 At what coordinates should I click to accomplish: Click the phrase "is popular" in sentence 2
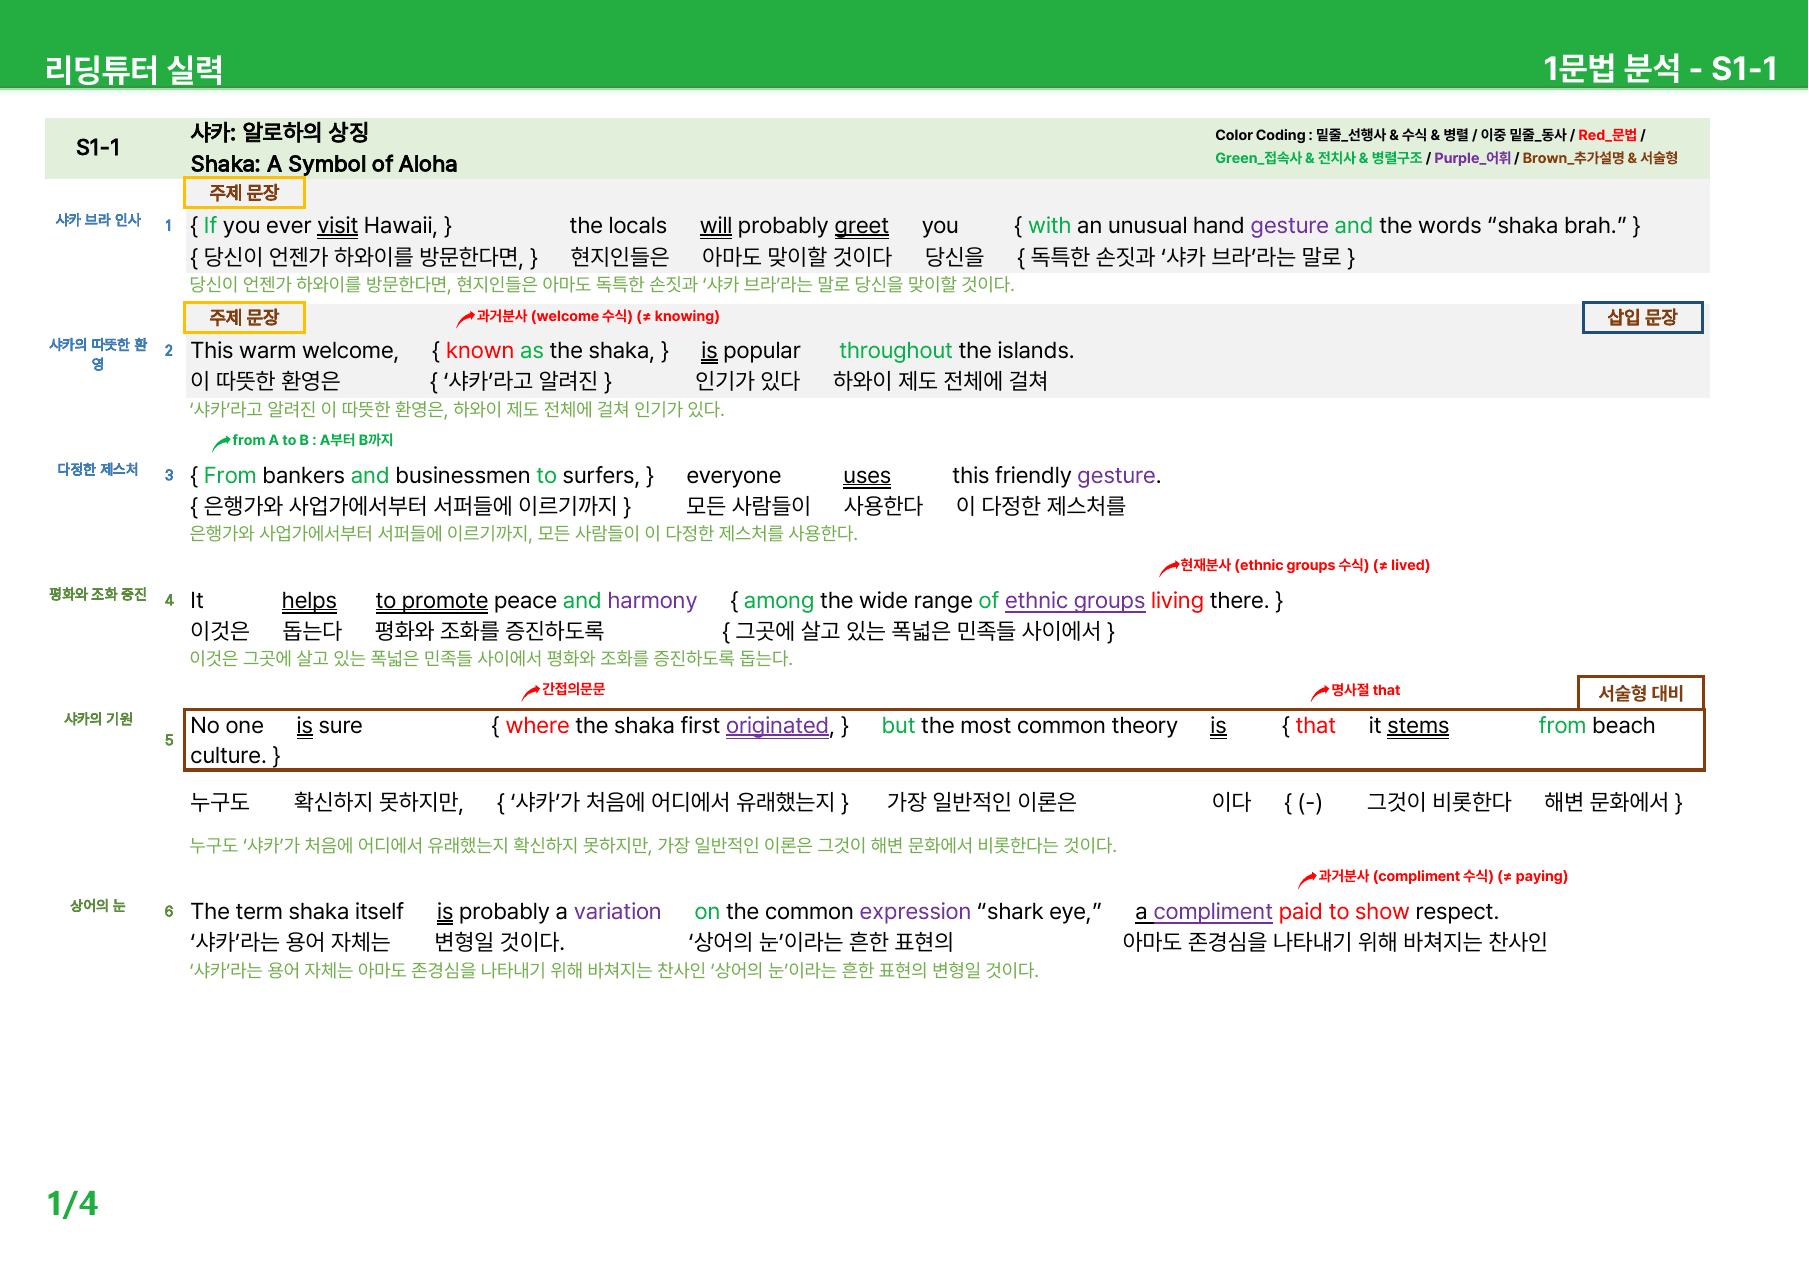(x=750, y=351)
